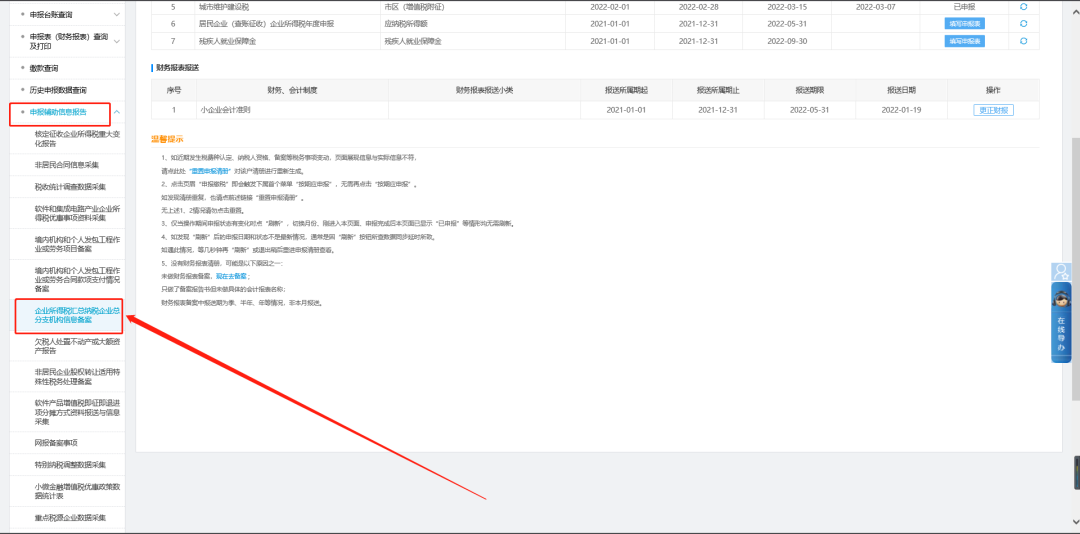Click the 2022-09-30 deadline cell
The height and width of the screenshot is (534, 1080).
click(787, 41)
